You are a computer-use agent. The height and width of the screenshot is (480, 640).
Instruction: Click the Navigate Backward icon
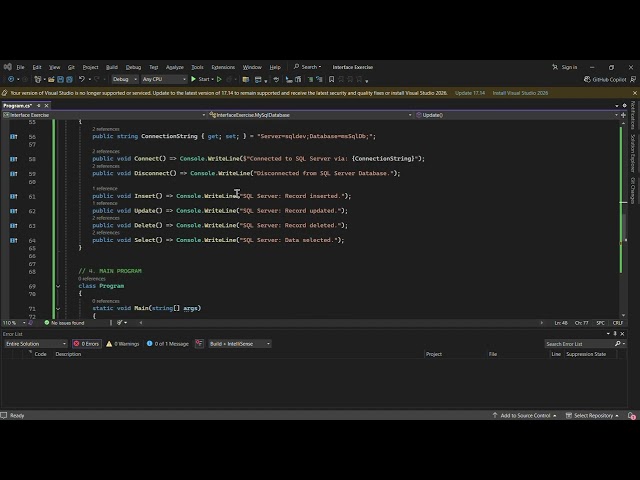pyautogui.click(x=11, y=79)
